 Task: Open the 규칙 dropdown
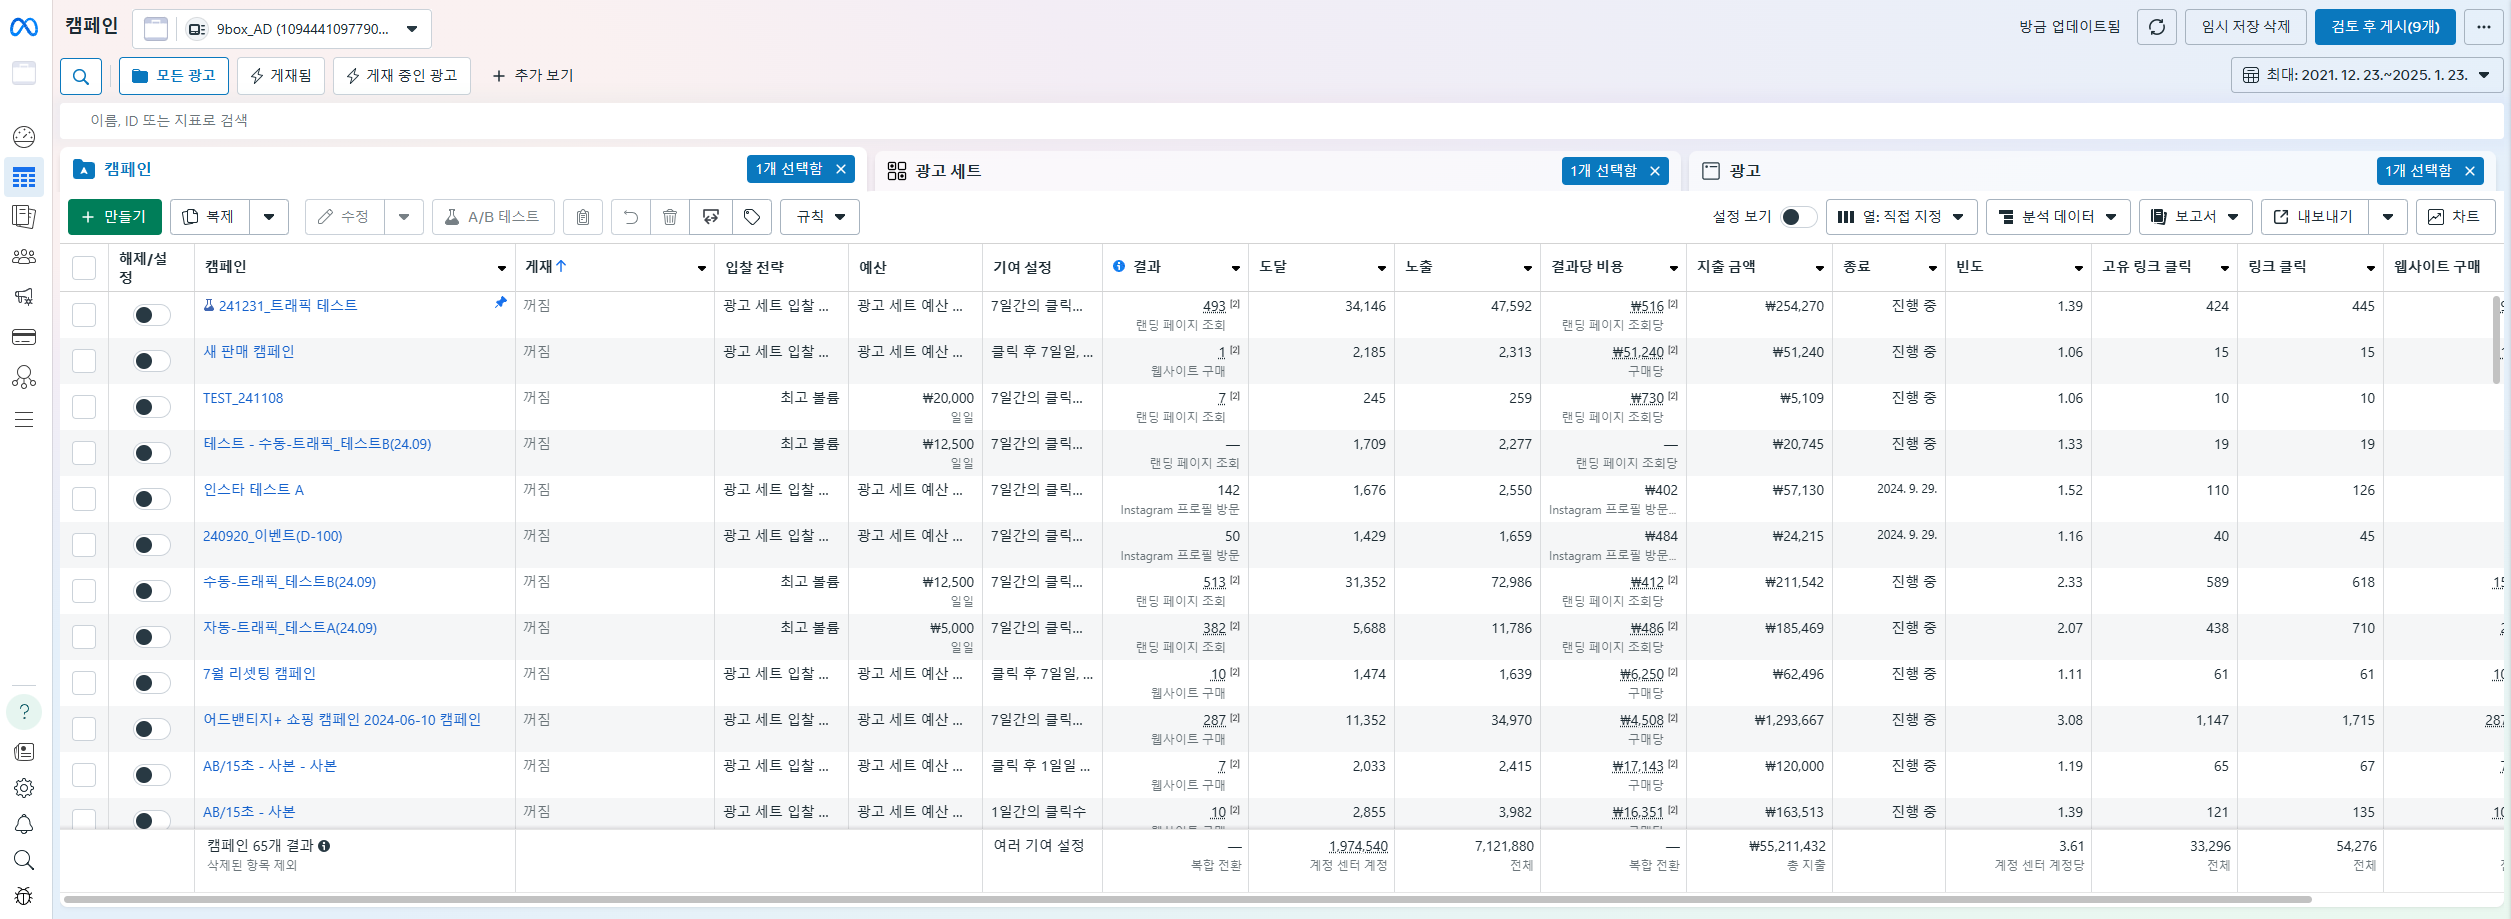820,217
